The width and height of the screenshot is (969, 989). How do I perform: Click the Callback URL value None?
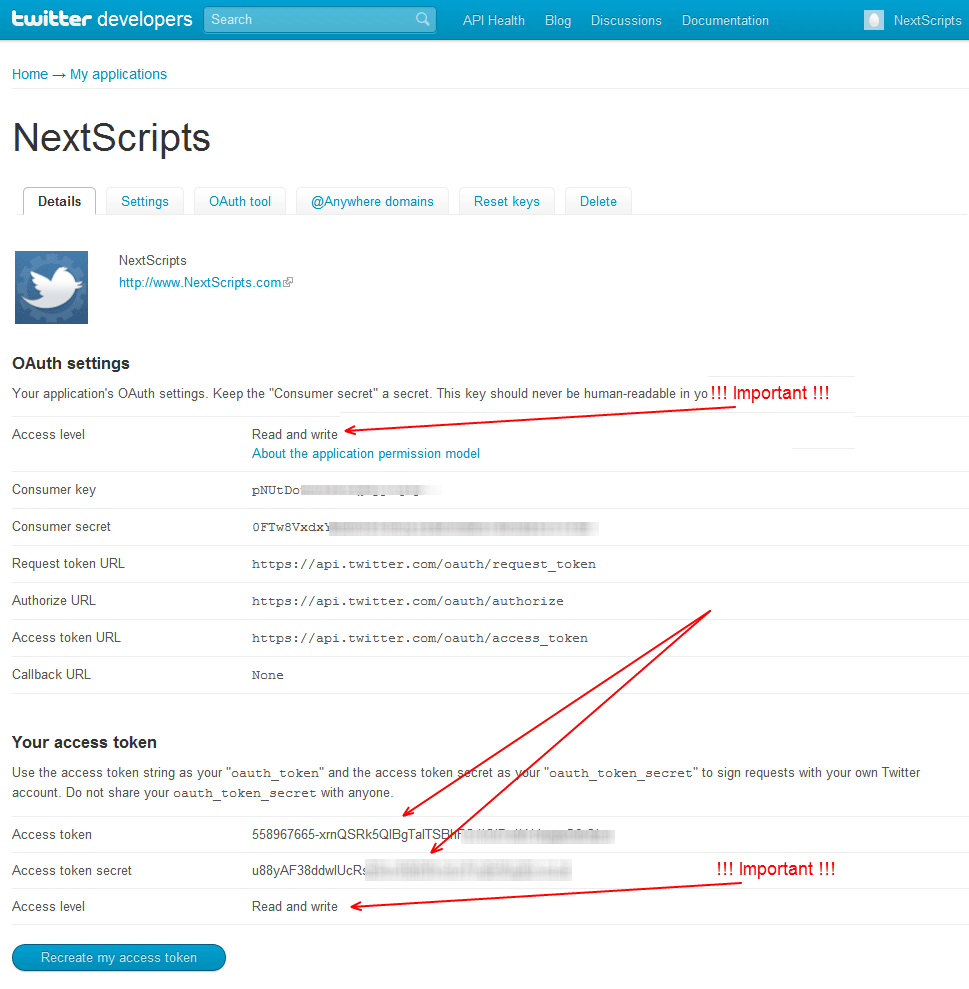(267, 675)
